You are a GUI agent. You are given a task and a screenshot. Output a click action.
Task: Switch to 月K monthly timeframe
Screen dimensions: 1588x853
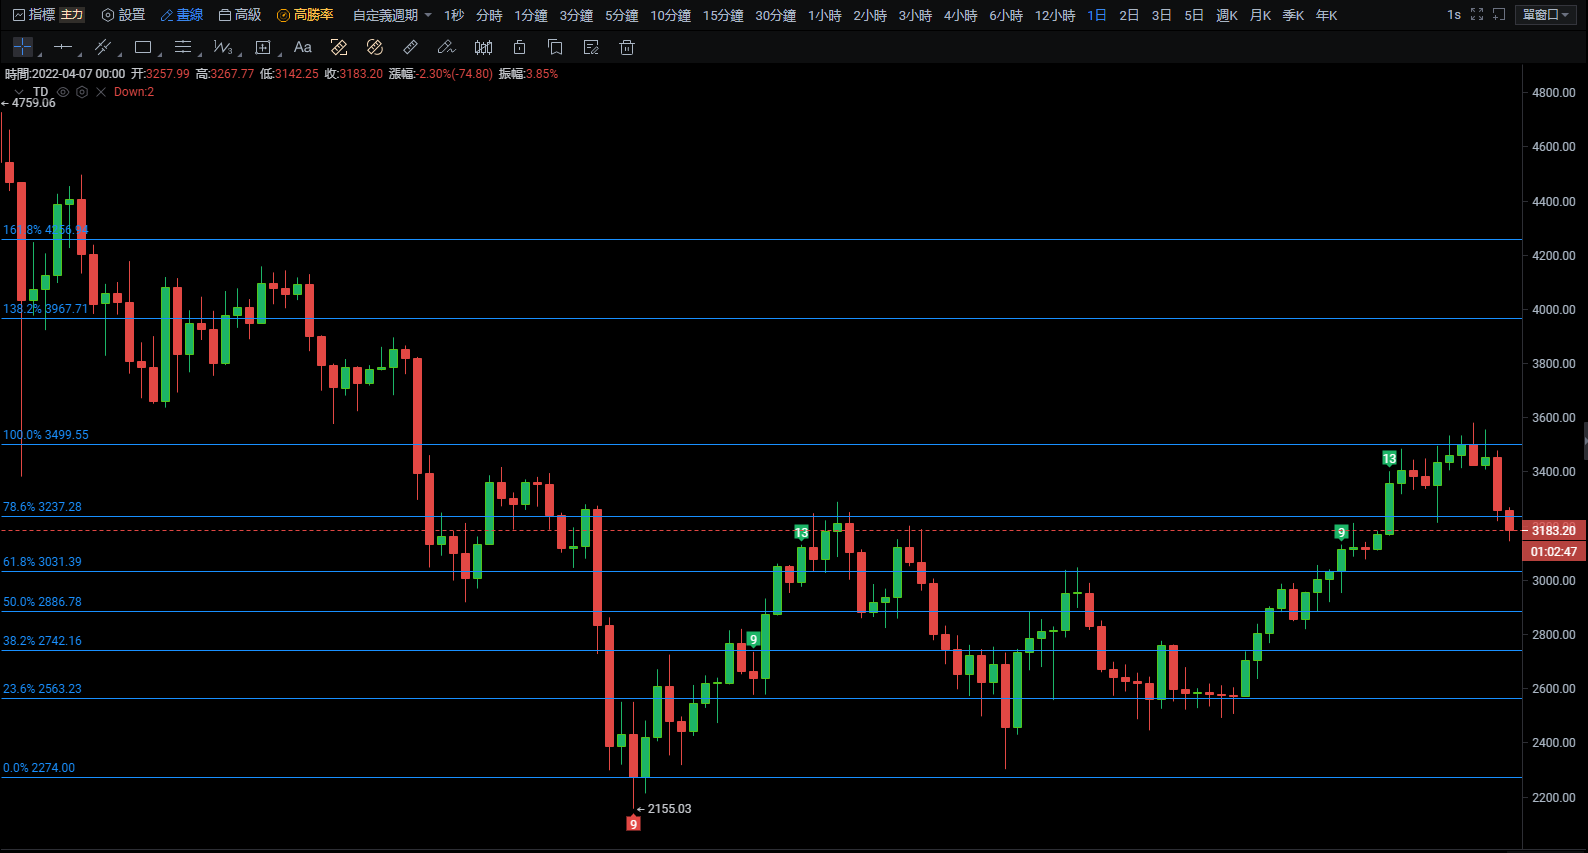pos(1260,15)
